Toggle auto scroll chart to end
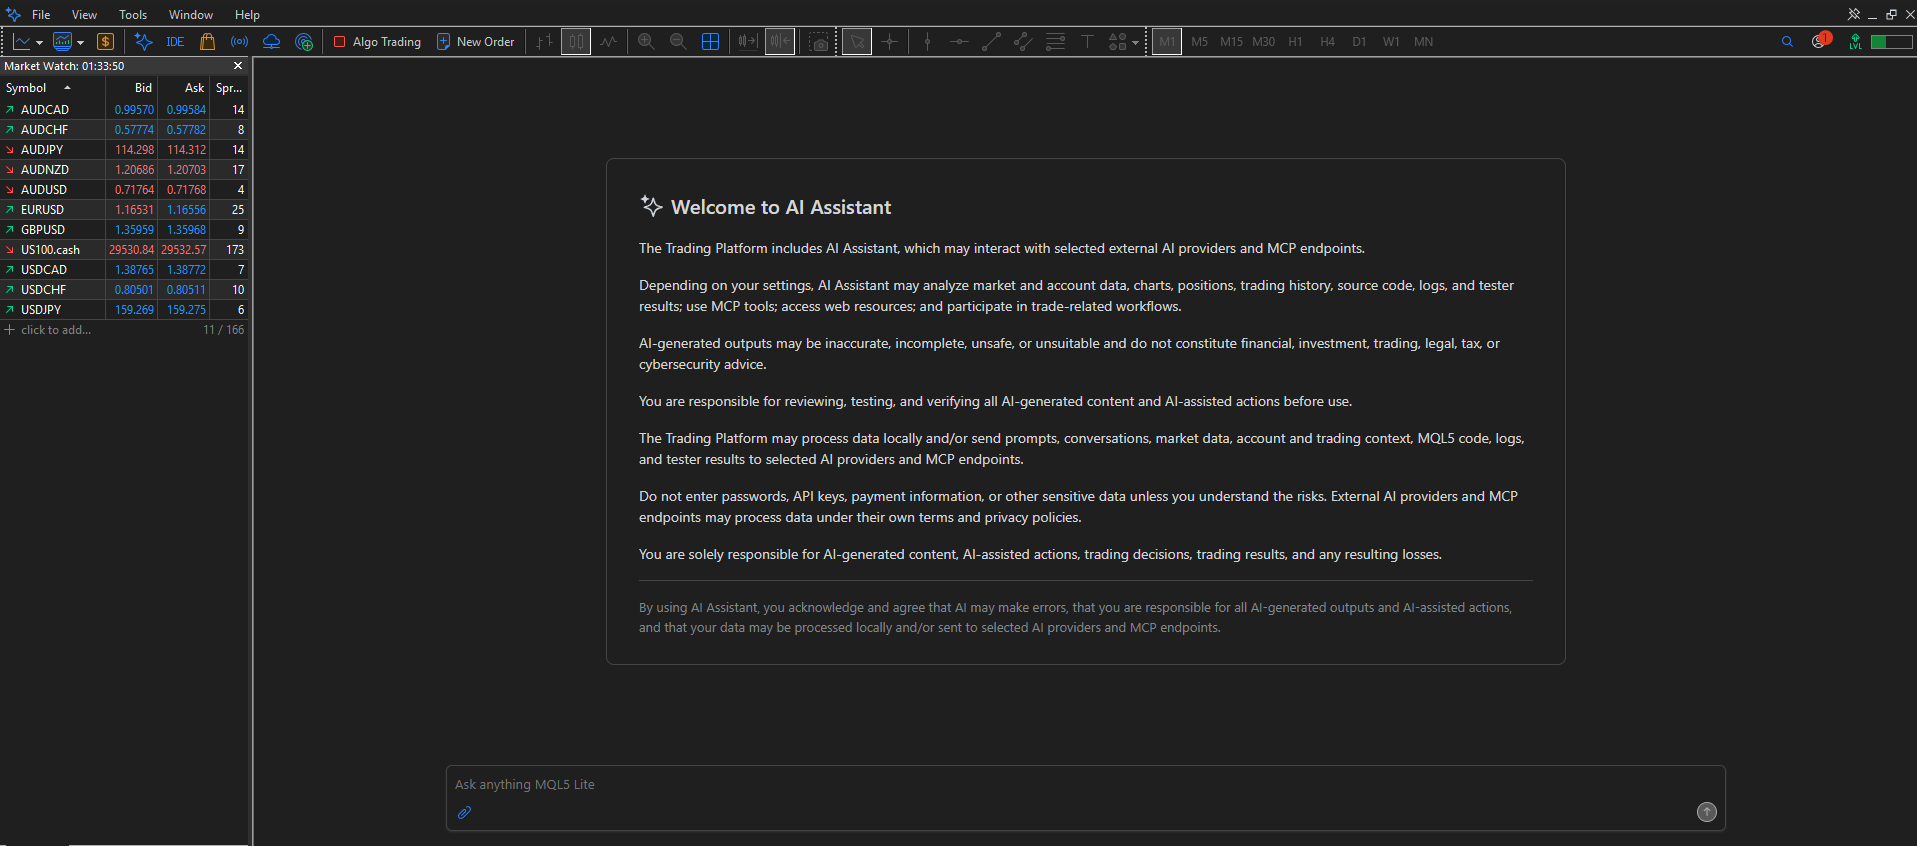The width and height of the screenshot is (1917, 846). tap(748, 41)
